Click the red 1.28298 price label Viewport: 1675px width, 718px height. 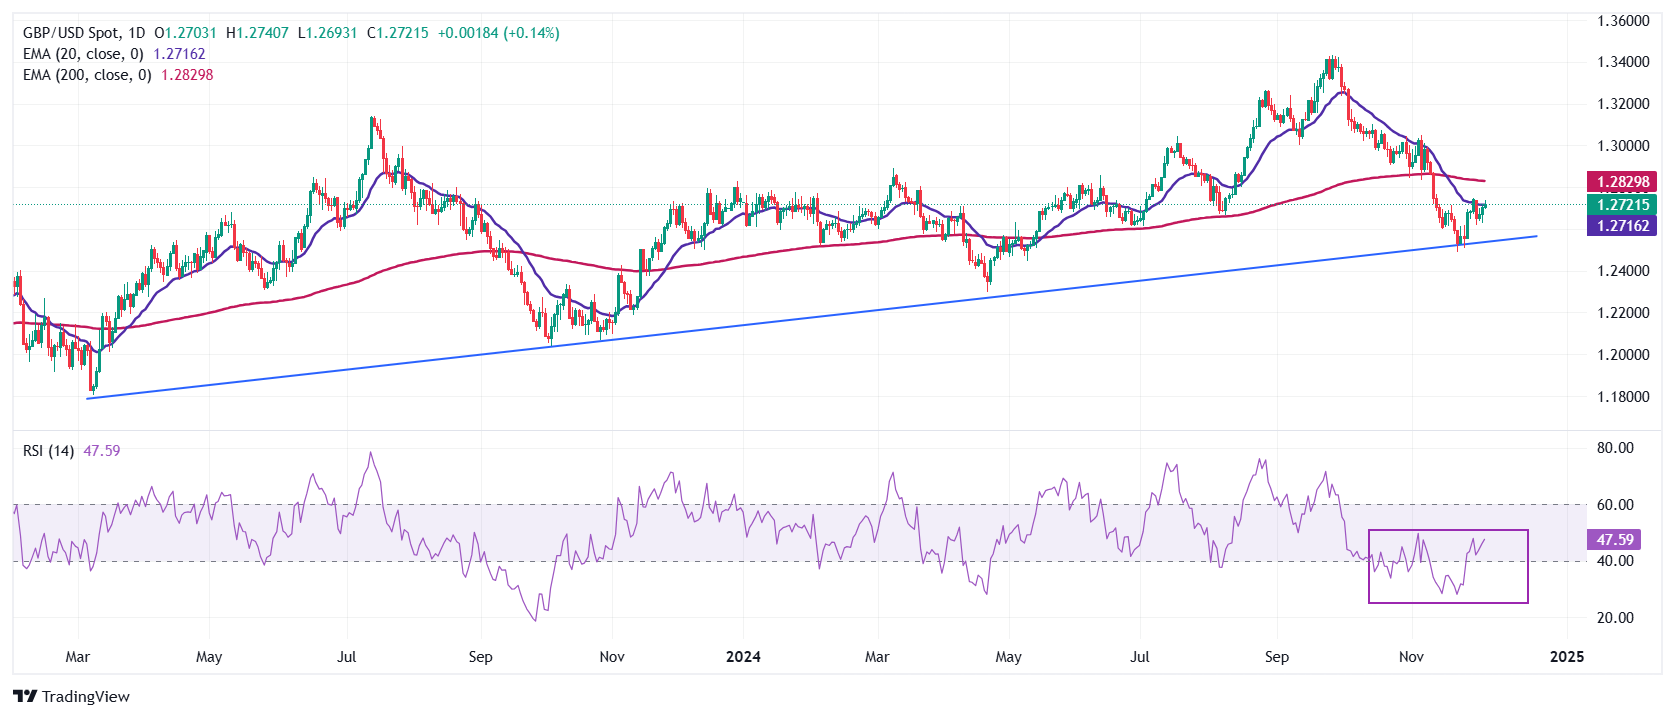1622,182
